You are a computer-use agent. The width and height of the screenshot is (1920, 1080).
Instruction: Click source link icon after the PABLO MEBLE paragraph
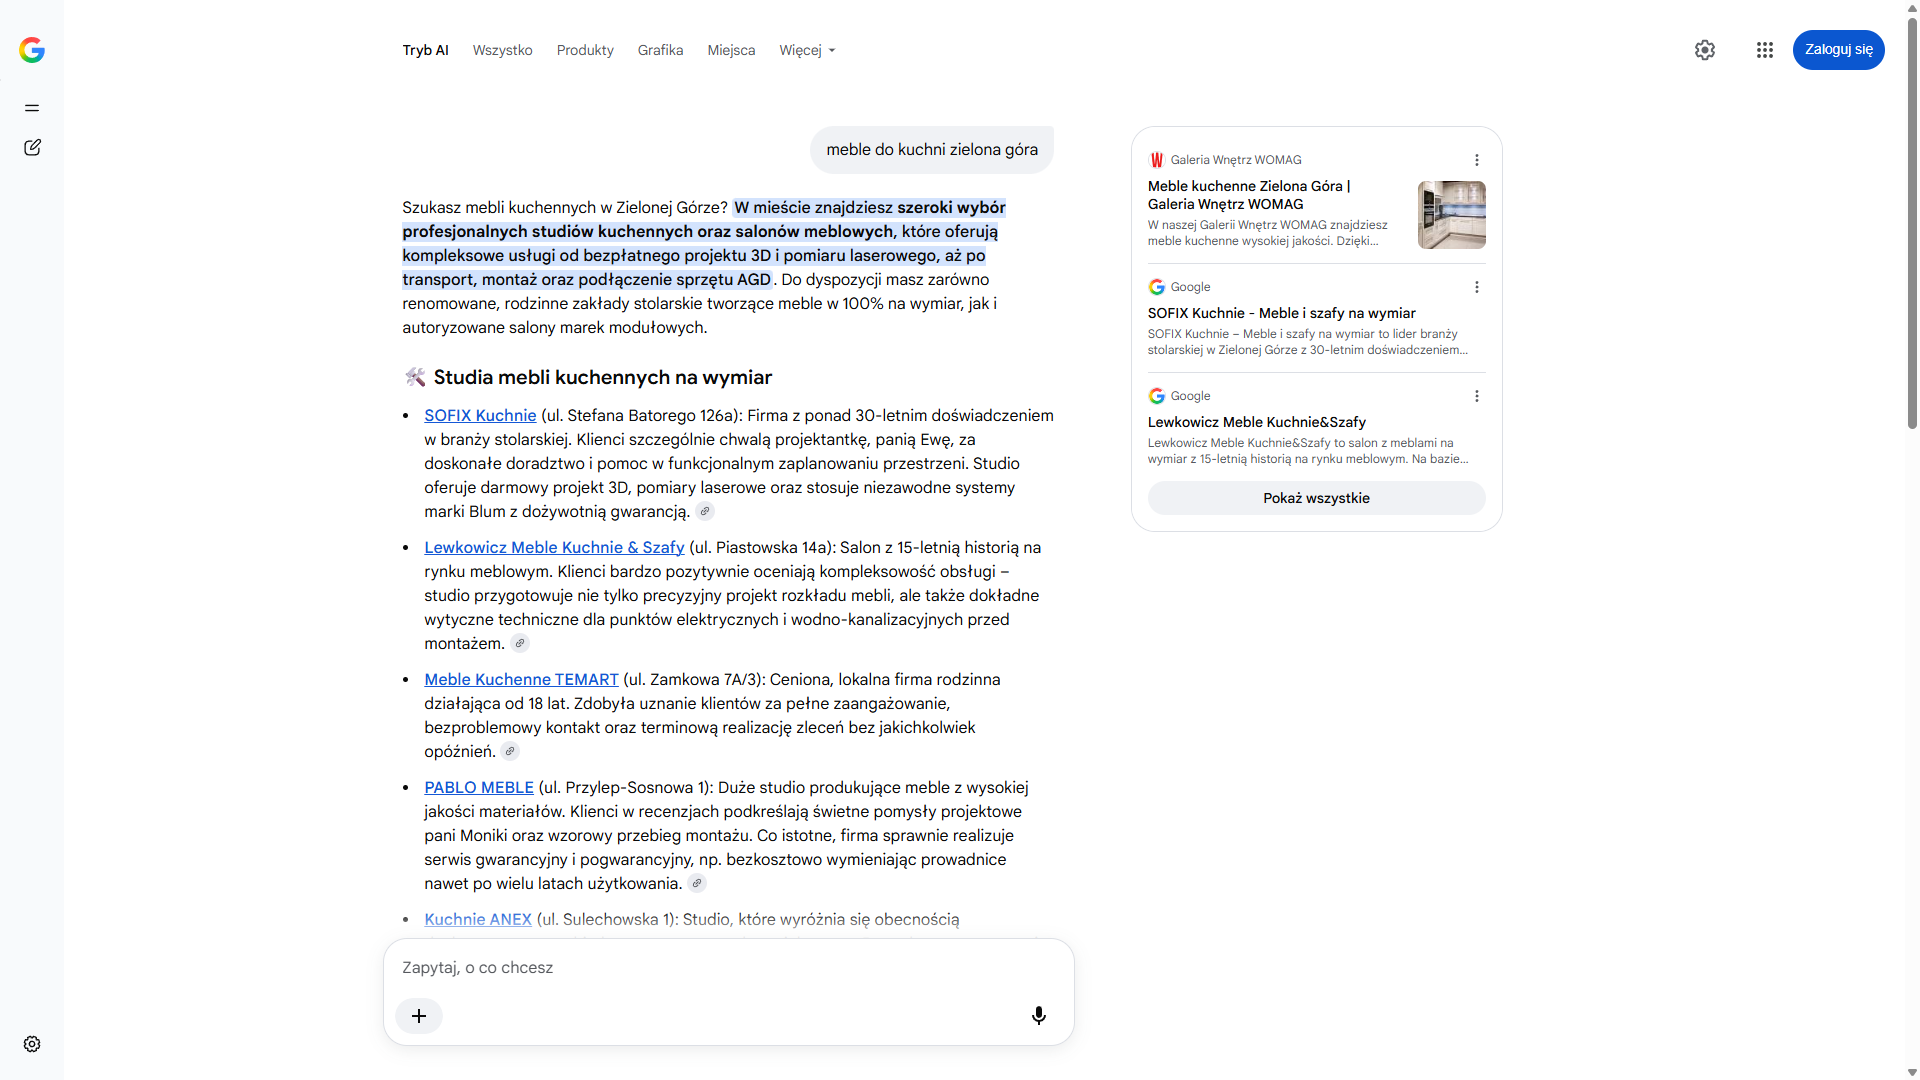click(697, 884)
